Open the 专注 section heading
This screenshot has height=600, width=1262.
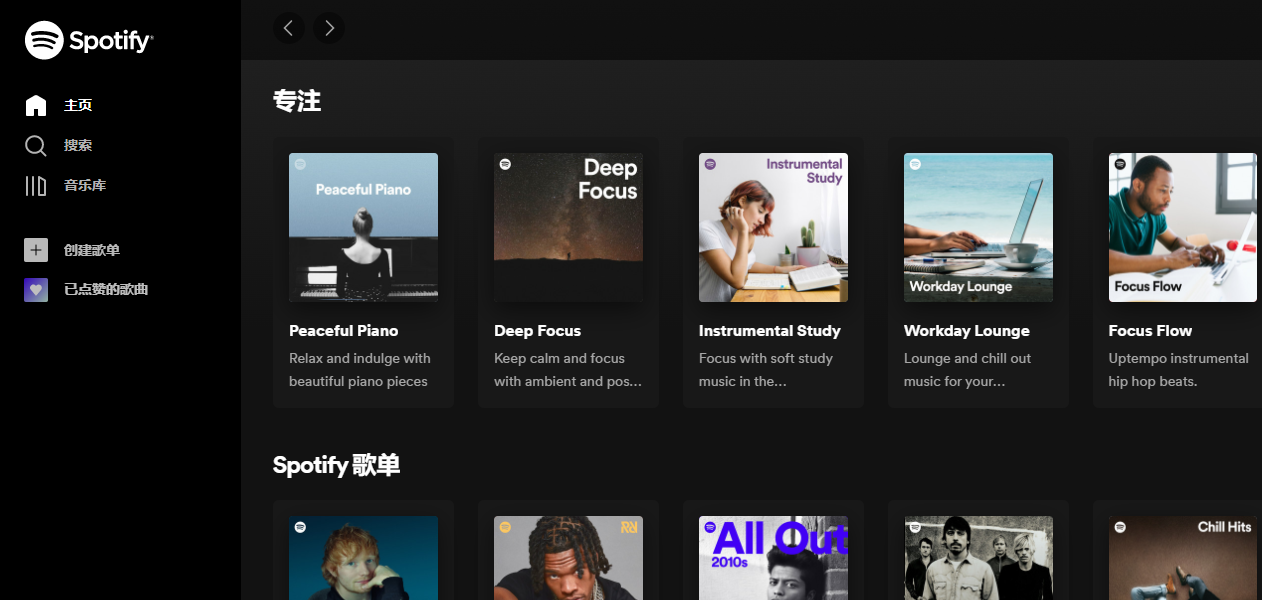click(x=297, y=100)
